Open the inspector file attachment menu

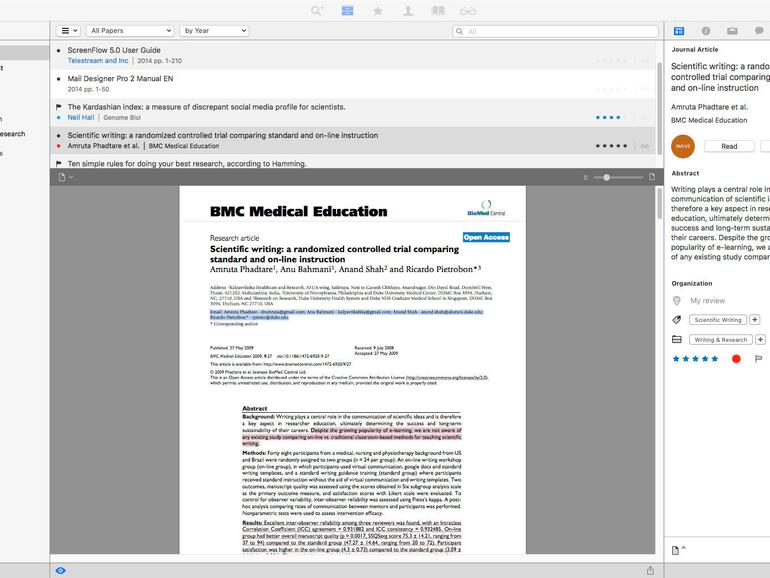pyautogui.click(x=678, y=550)
